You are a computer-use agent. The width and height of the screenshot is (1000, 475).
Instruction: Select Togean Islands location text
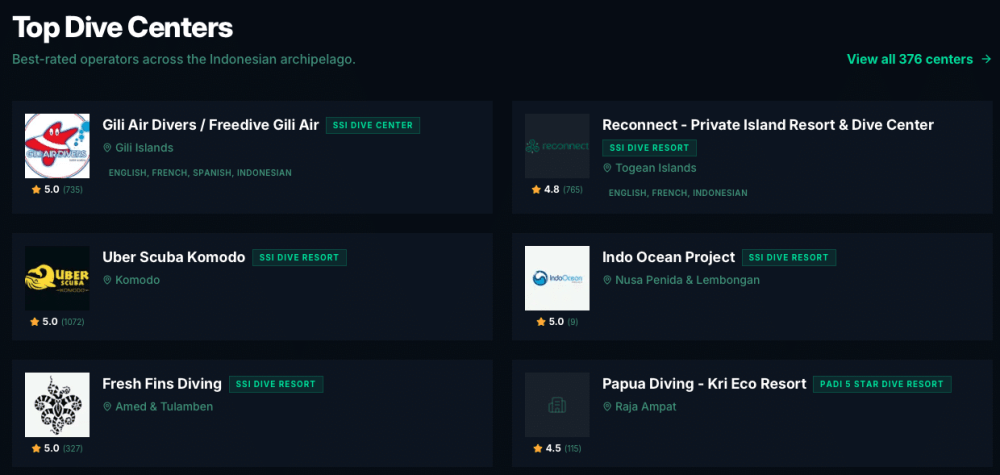(656, 168)
